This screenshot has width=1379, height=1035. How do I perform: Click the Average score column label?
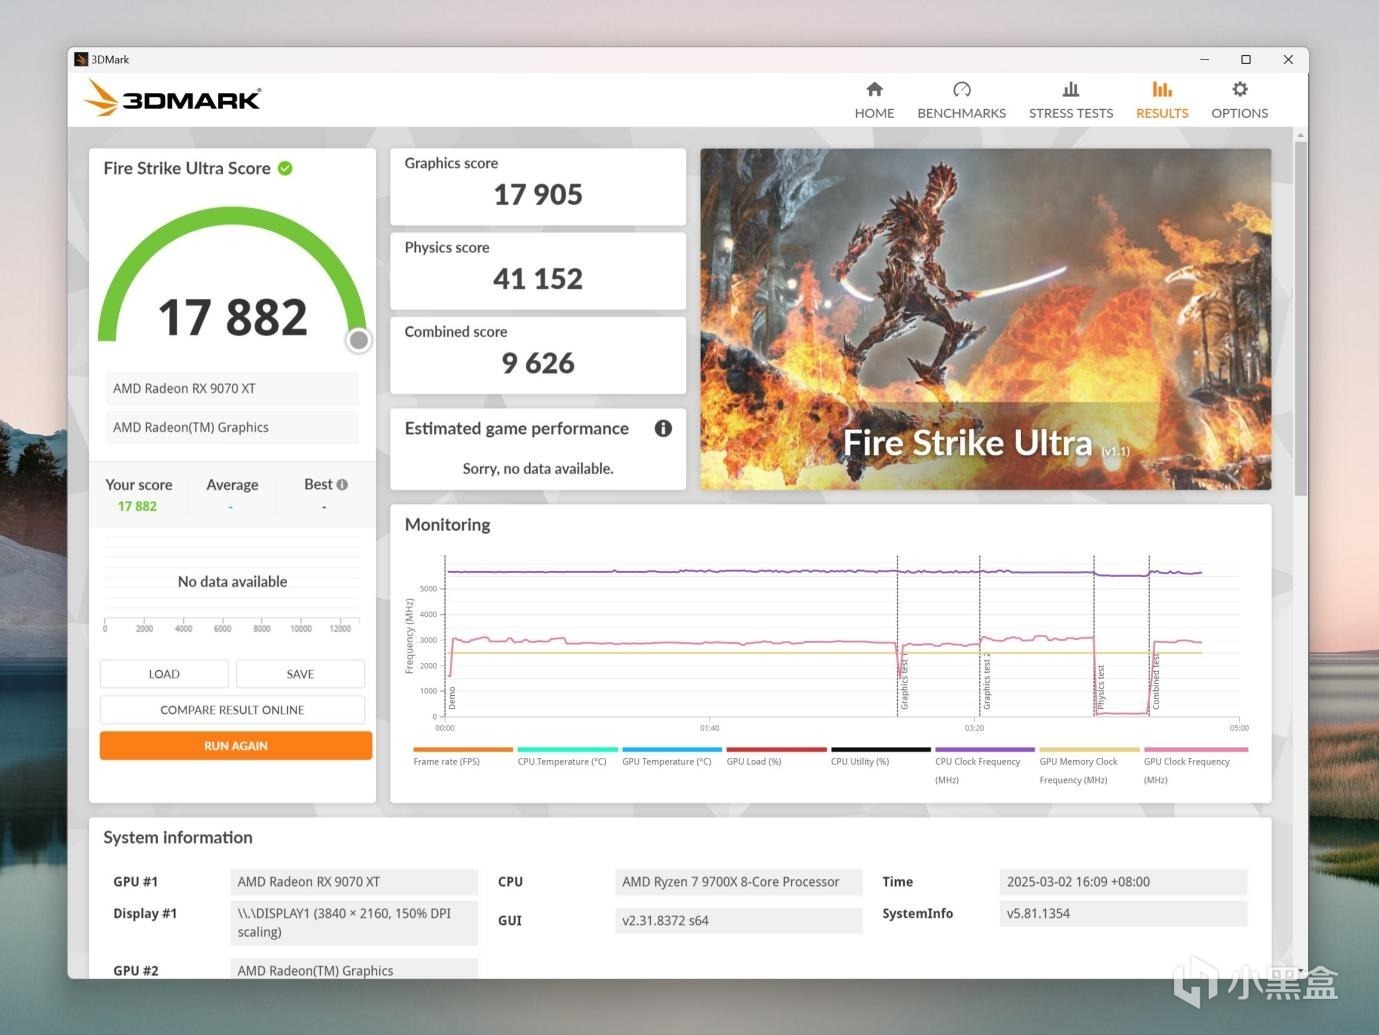pos(232,485)
